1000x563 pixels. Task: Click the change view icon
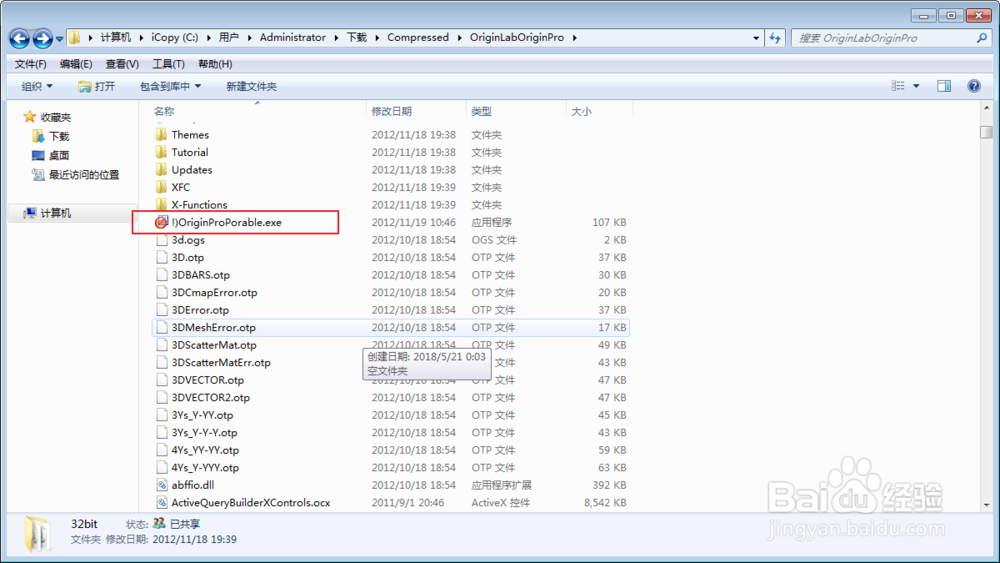898,85
